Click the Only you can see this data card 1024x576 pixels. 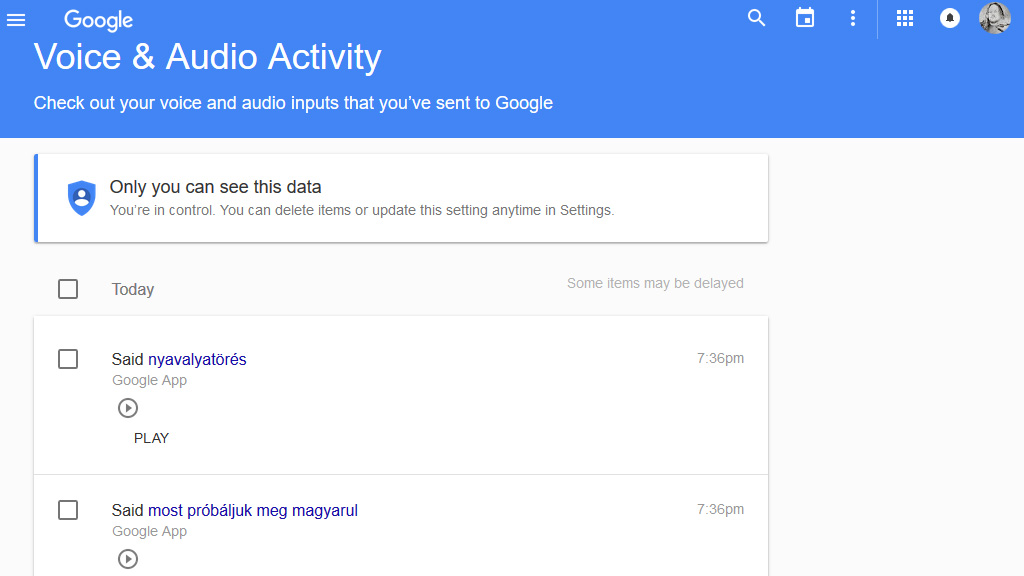click(x=400, y=198)
